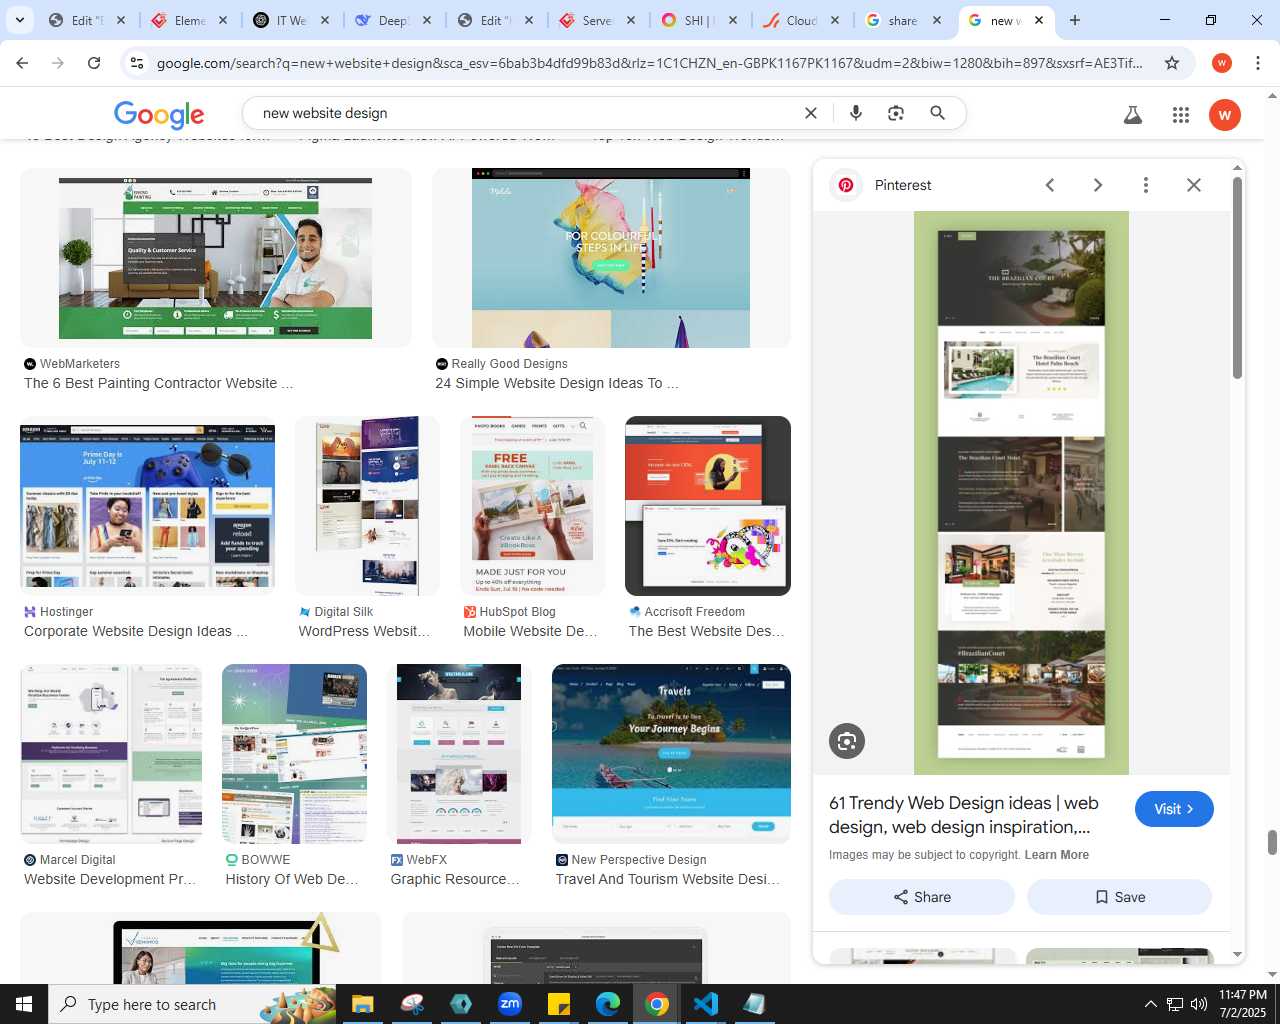Open a new tab with the plus button
Viewport: 1280px width, 1024px height.
(1075, 20)
